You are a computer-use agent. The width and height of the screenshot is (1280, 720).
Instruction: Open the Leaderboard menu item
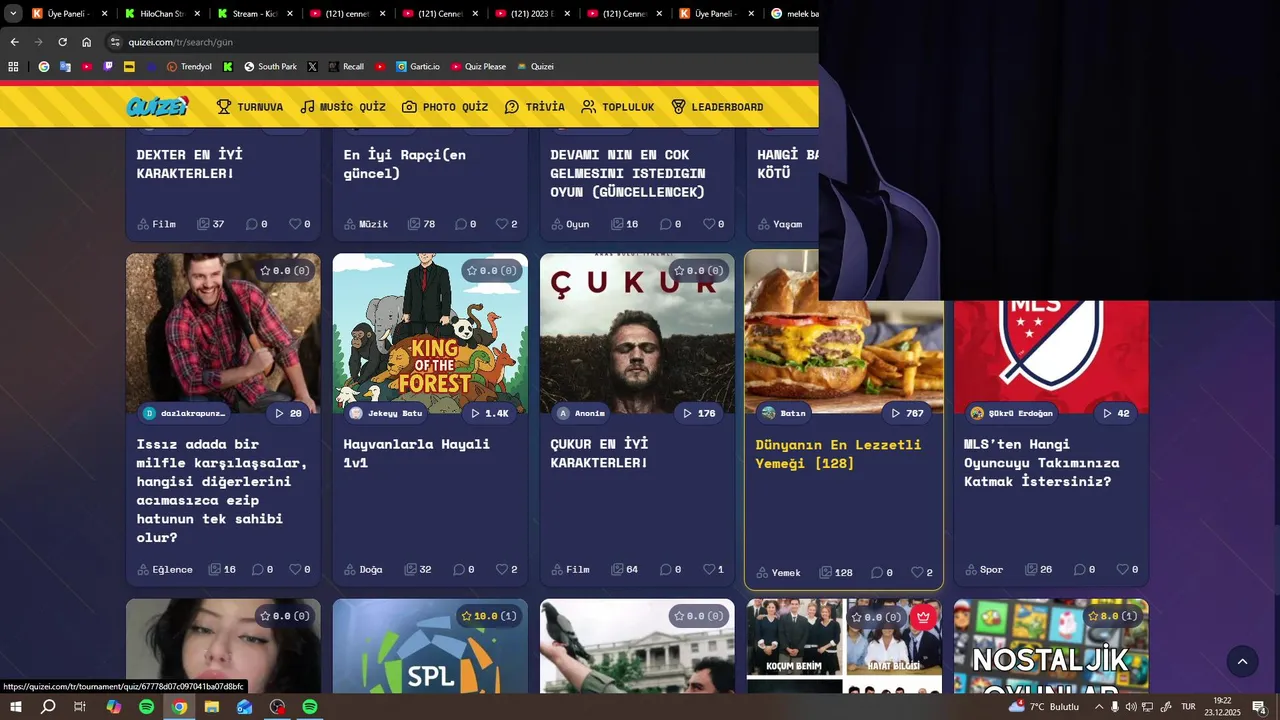pos(717,107)
